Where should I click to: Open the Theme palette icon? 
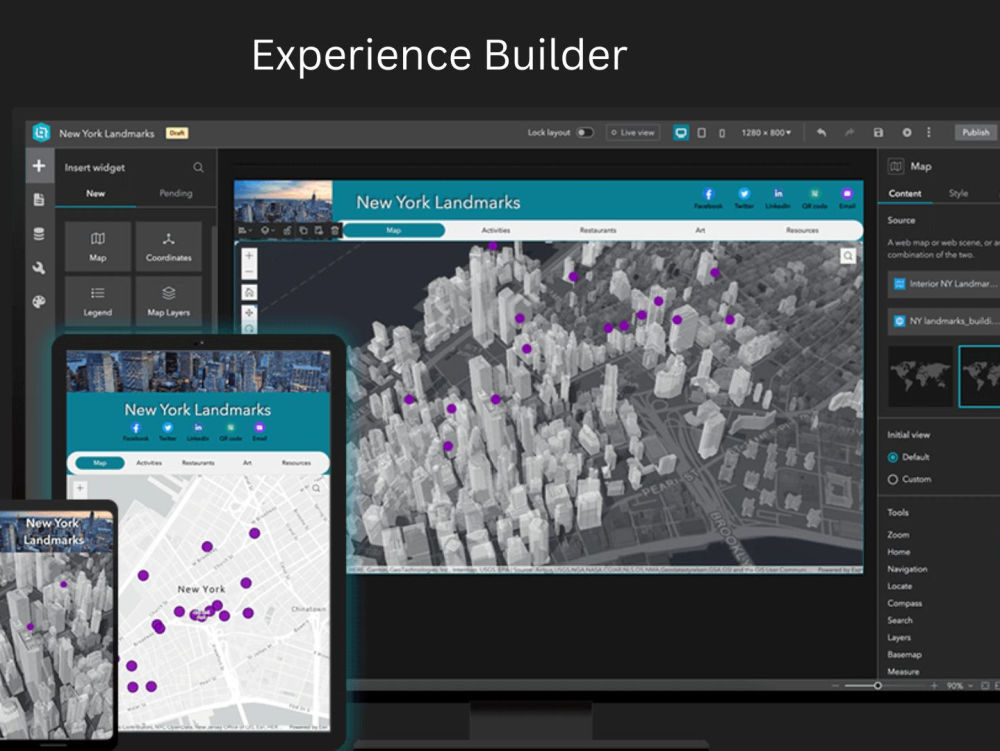(x=39, y=302)
